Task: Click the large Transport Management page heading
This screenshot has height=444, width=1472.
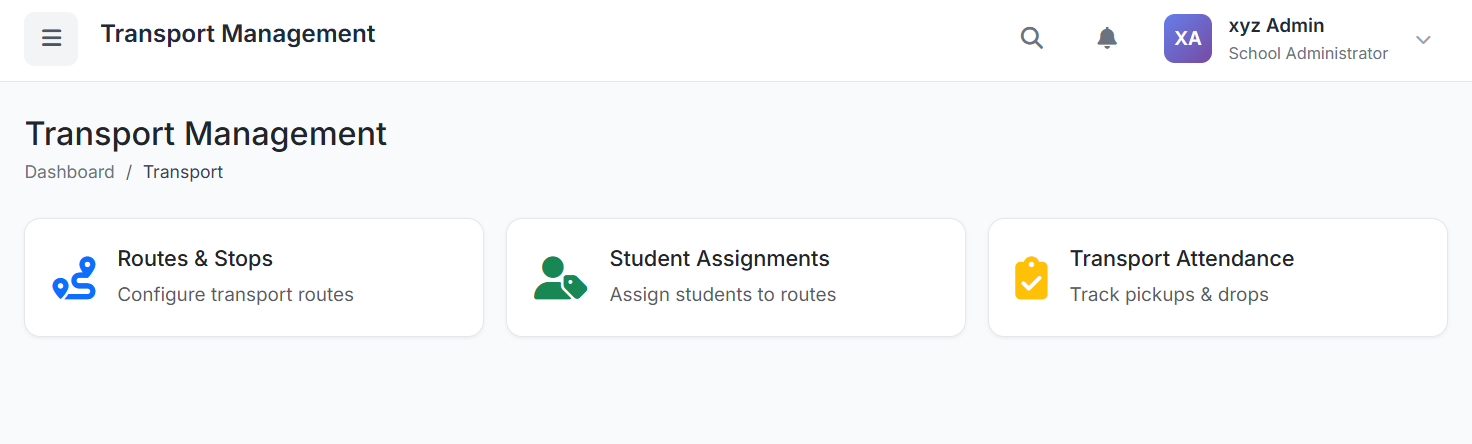Action: (x=206, y=134)
